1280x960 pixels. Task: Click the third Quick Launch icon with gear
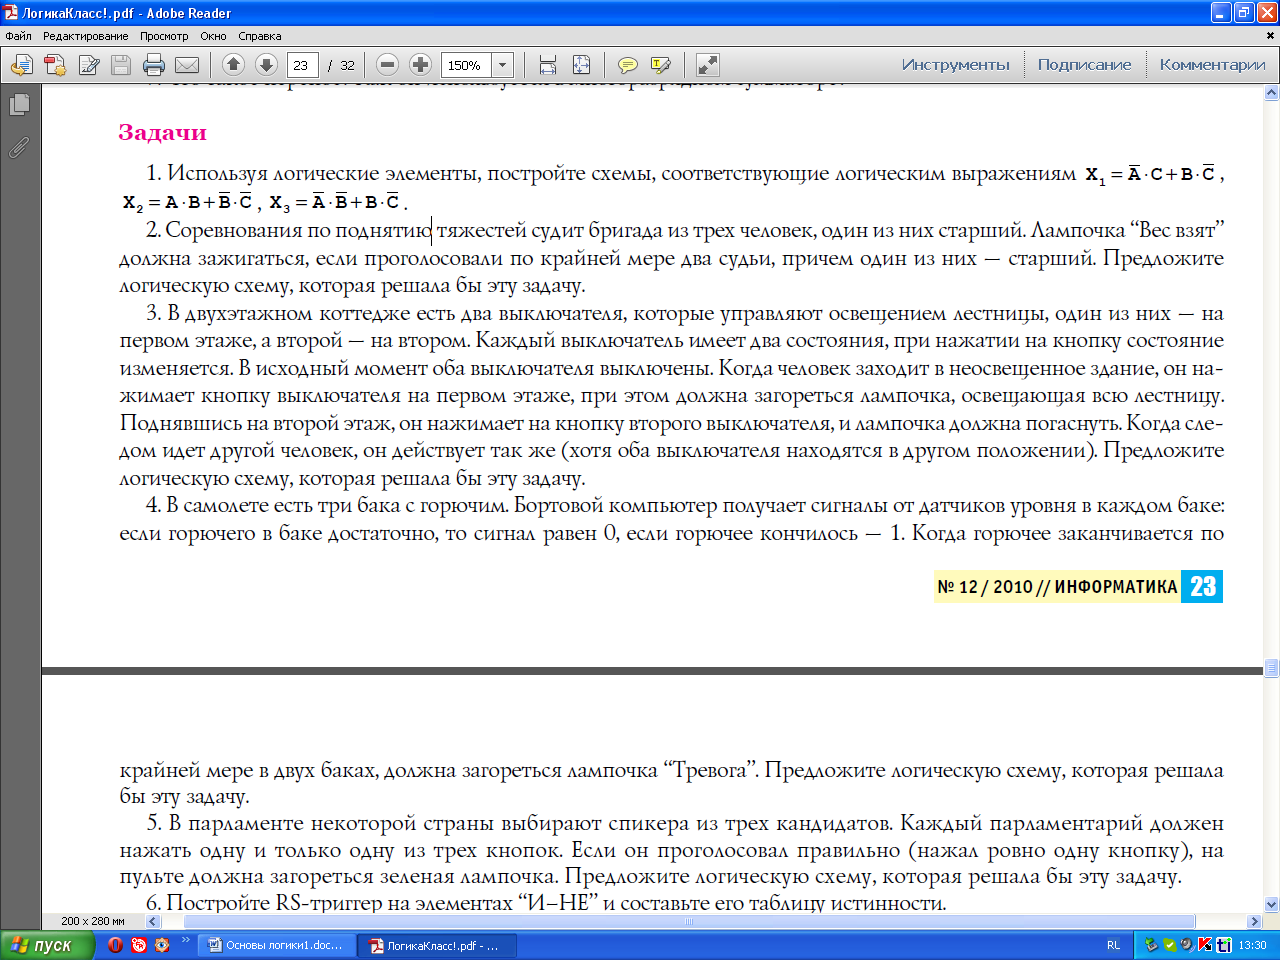[162, 945]
